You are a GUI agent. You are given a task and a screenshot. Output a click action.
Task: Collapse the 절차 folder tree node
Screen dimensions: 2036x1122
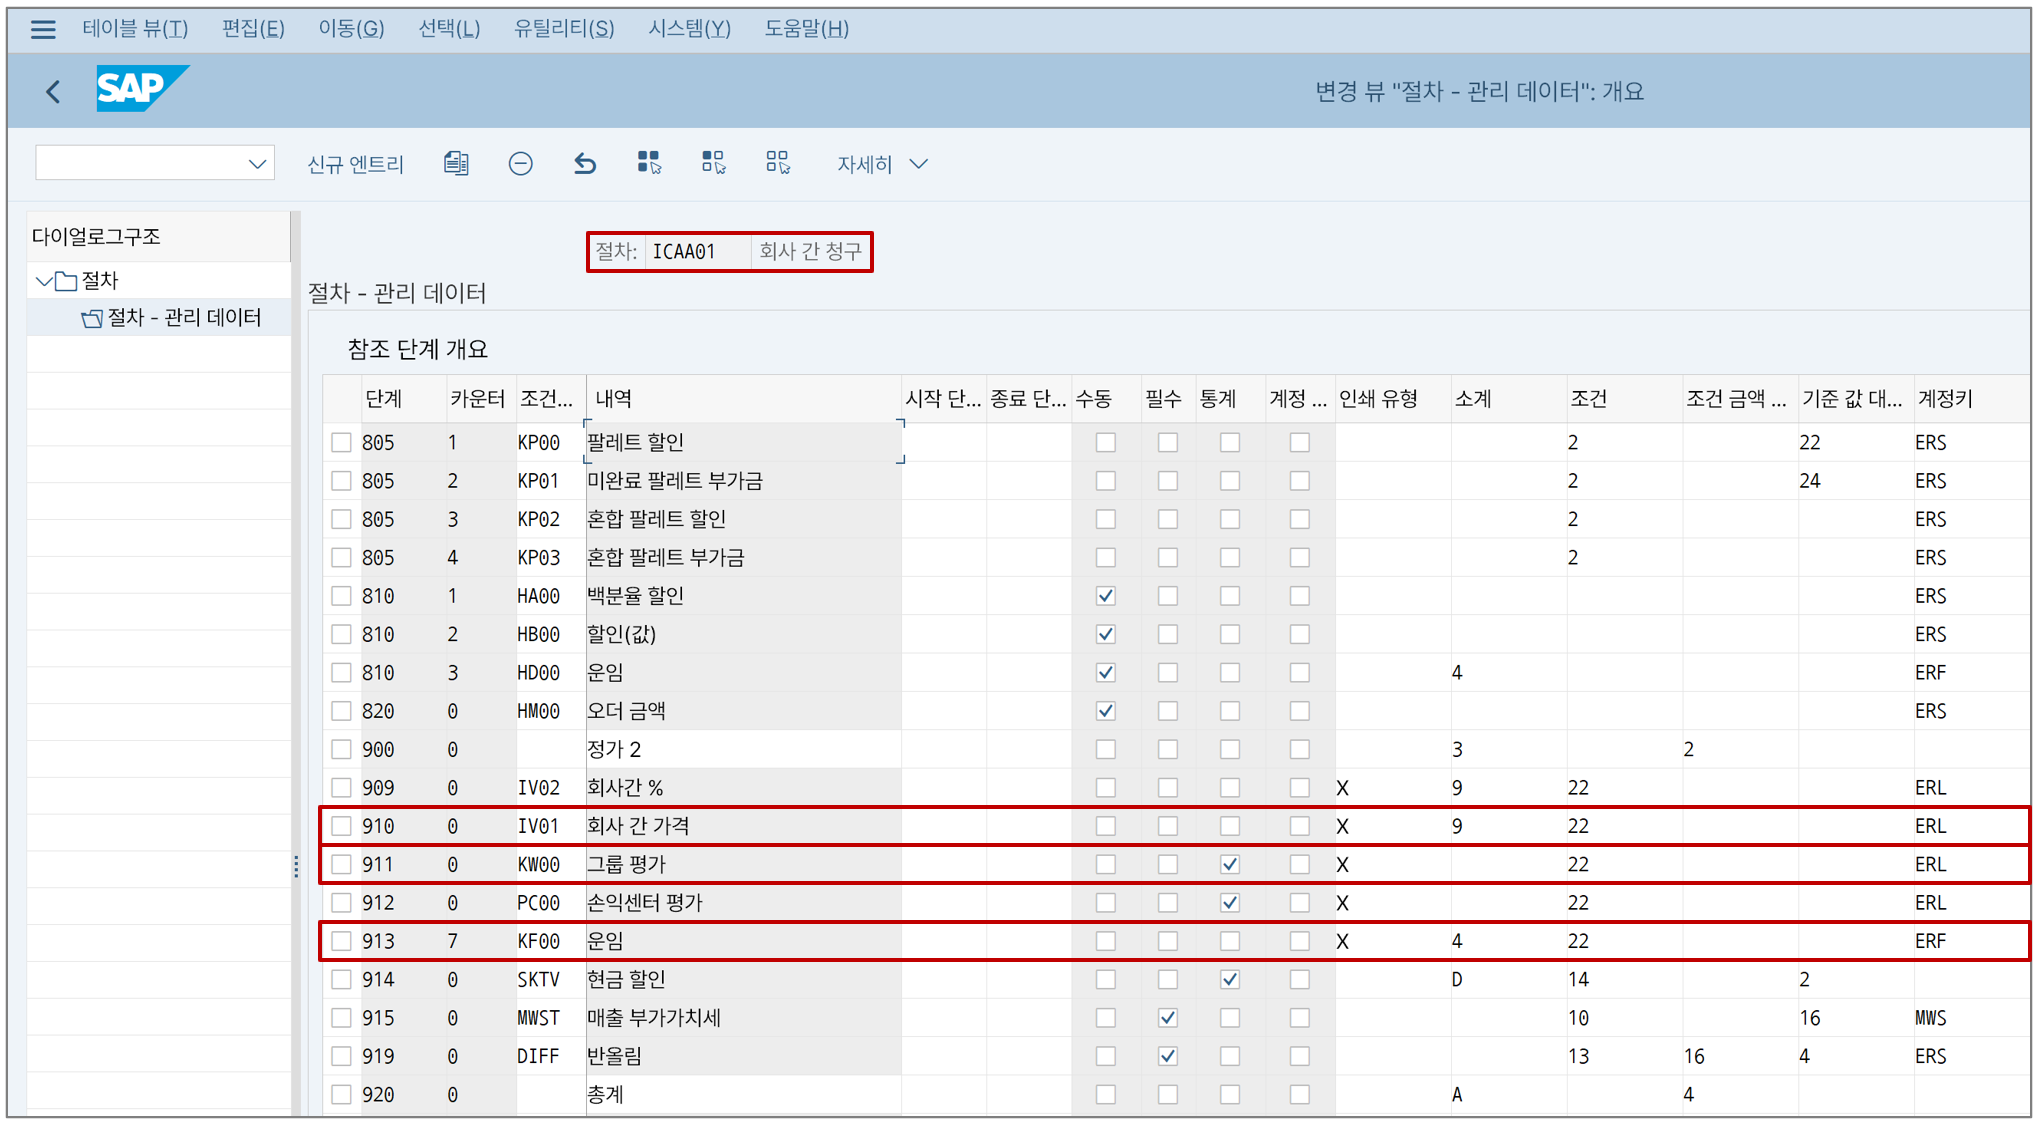click(x=43, y=281)
